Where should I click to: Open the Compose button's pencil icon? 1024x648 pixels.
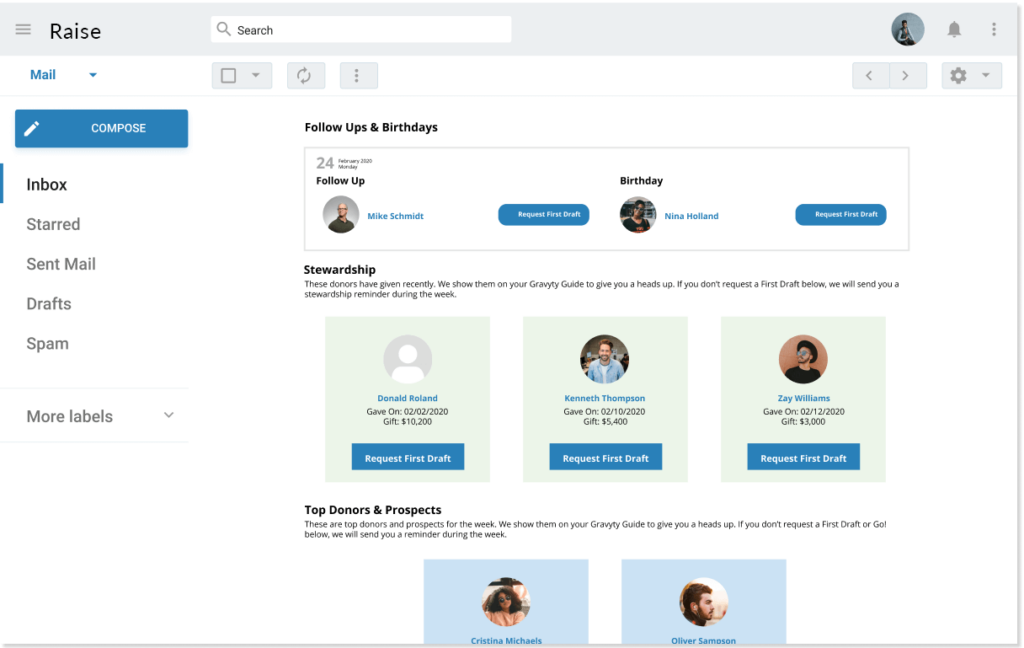pos(33,128)
